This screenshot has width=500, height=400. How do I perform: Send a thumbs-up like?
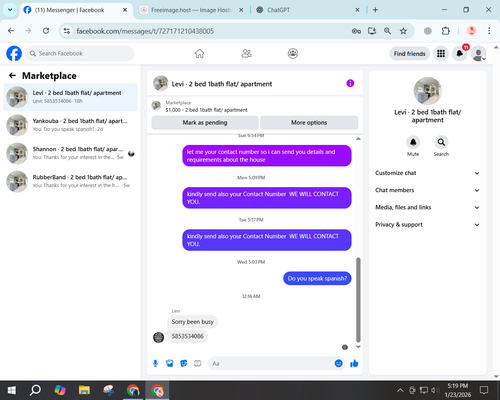354,363
